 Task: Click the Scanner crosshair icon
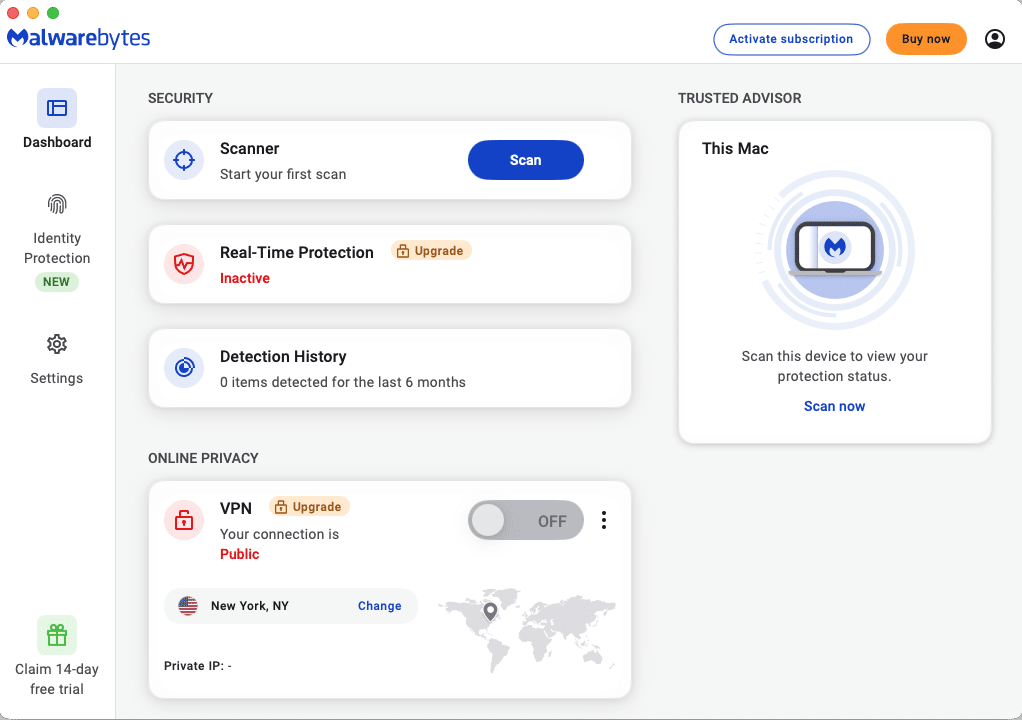pyautogui.click(x=184, y=160)
